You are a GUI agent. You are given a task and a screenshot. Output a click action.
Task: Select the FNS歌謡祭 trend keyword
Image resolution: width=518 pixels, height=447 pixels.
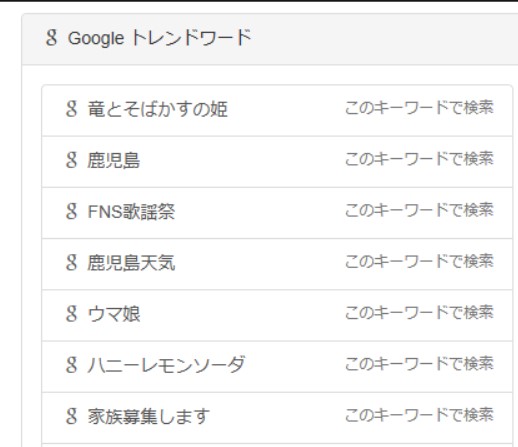(x=131, y=212)
